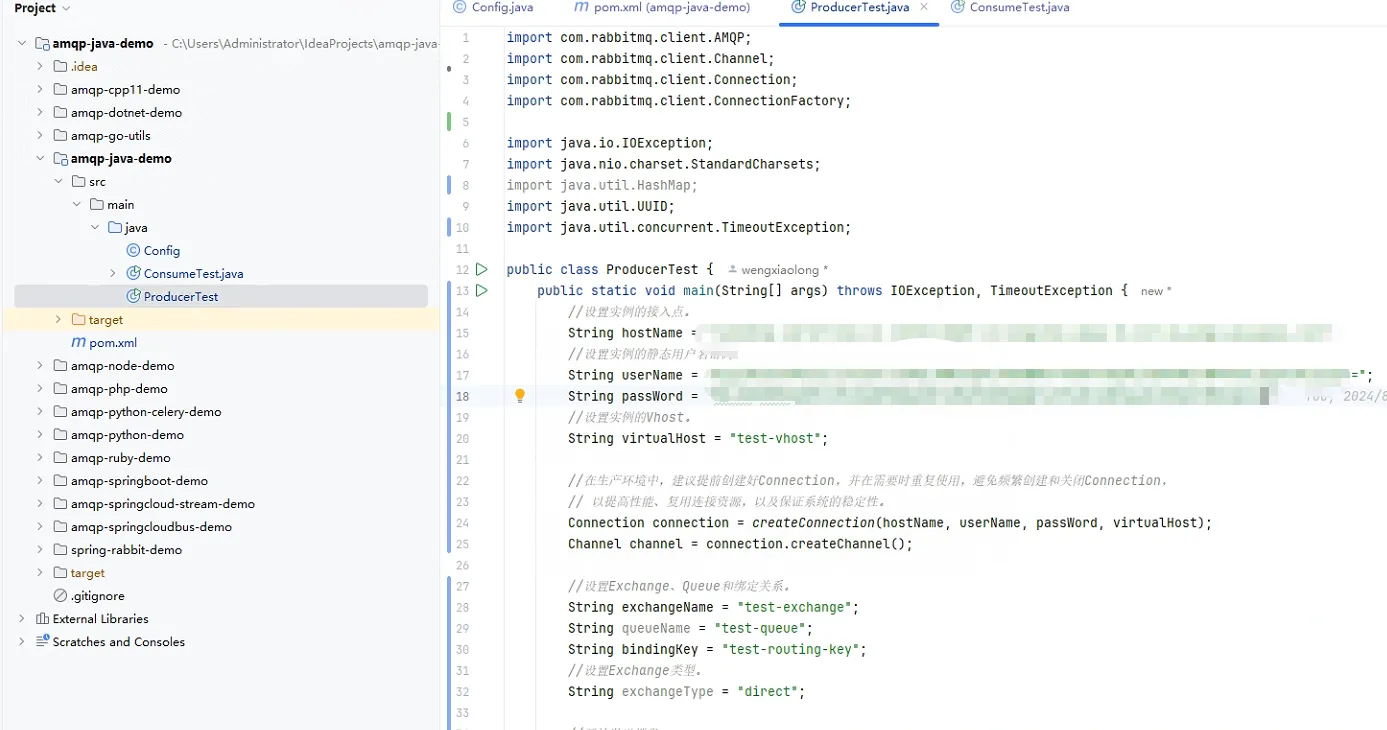Collapse the main folder
Image resolution: width=1387 pixels, height=730 pixels.
pyautogui.click(x=77, y=205)
